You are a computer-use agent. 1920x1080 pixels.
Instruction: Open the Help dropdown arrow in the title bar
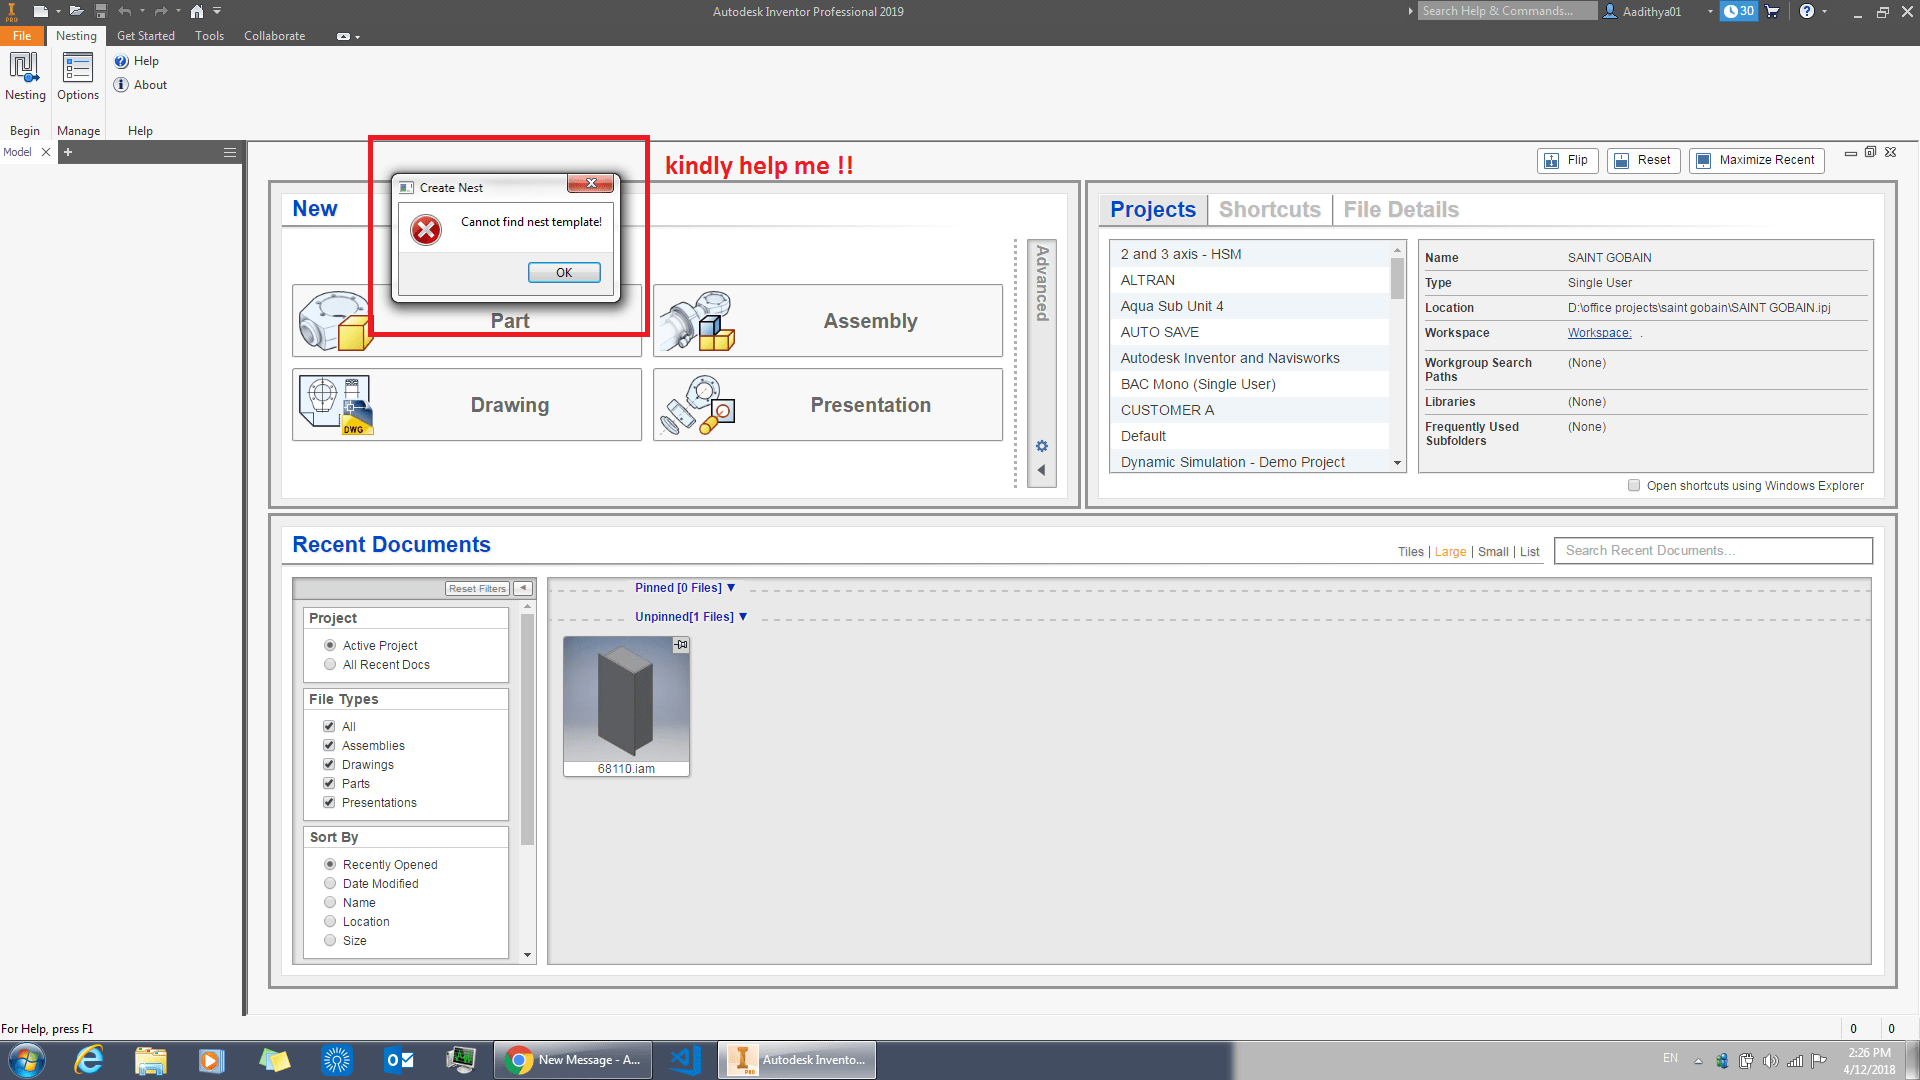click(1825, 11)
